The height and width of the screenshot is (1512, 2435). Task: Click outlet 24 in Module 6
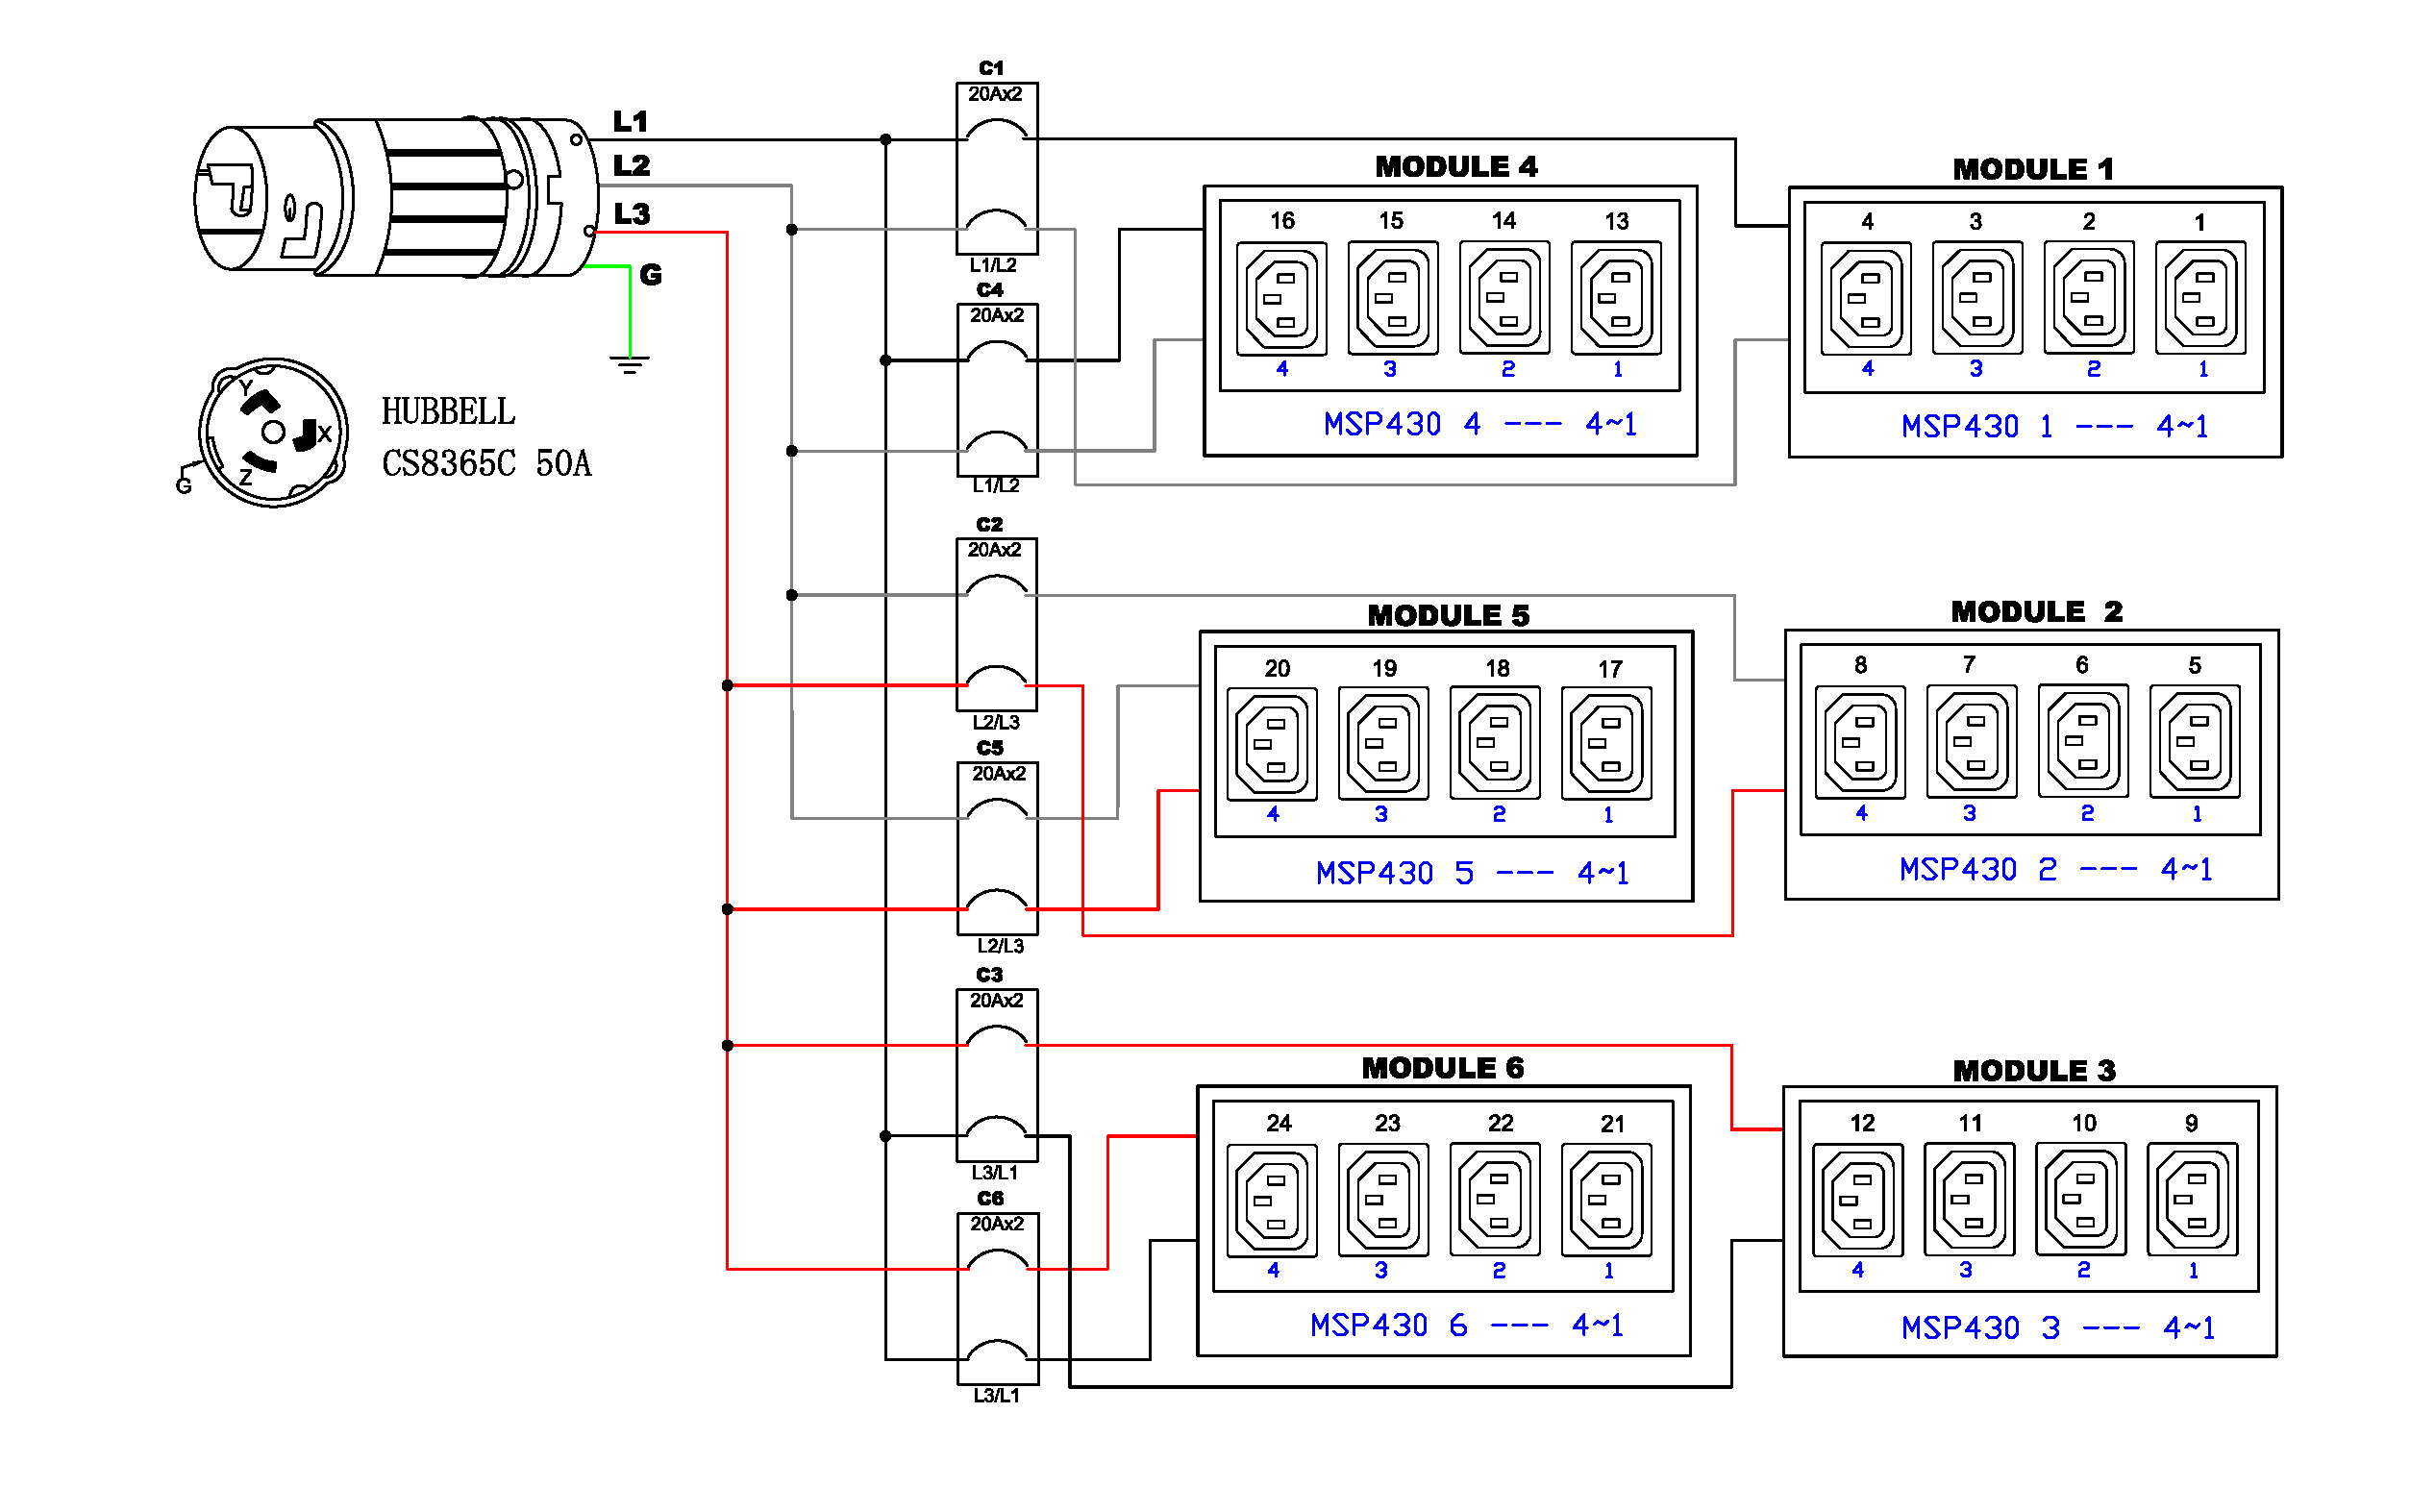tap(1271, 1200)
